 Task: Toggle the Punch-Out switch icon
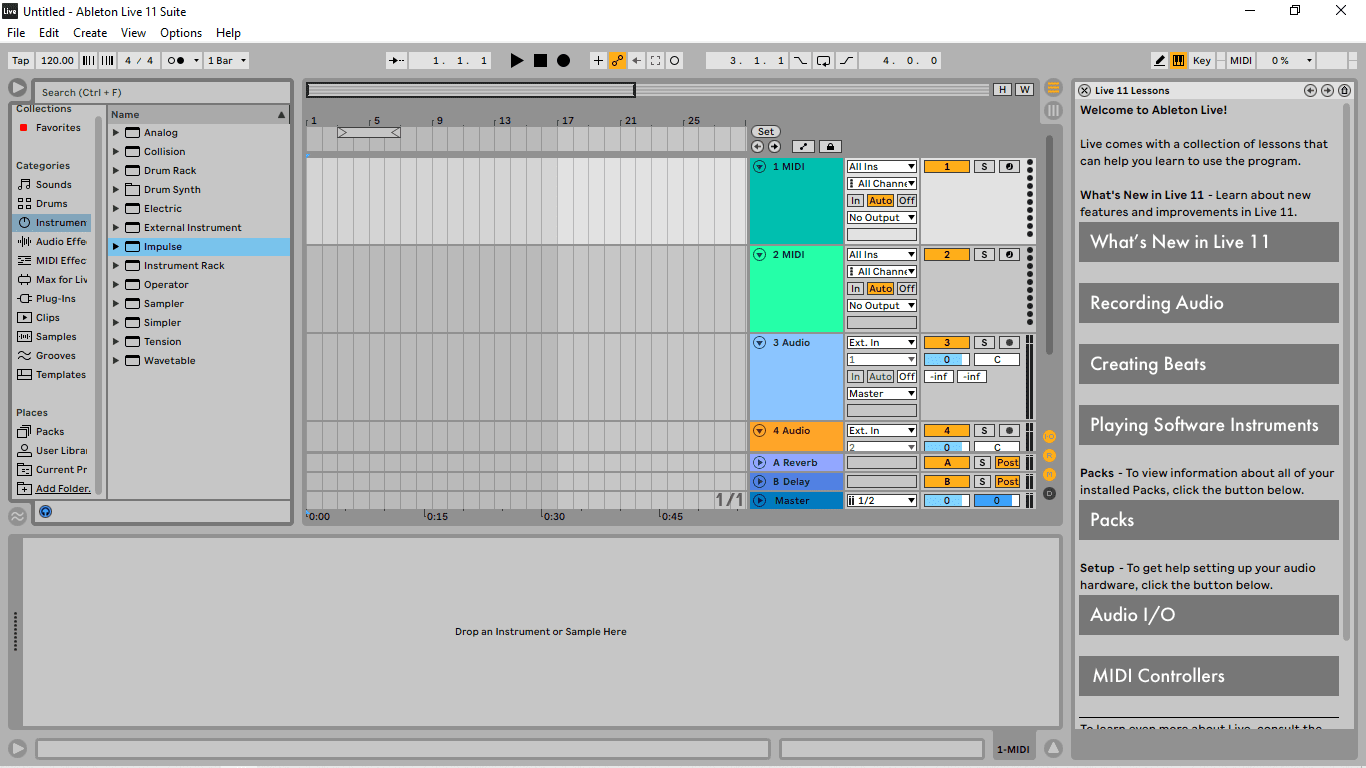tap(846, 61)
